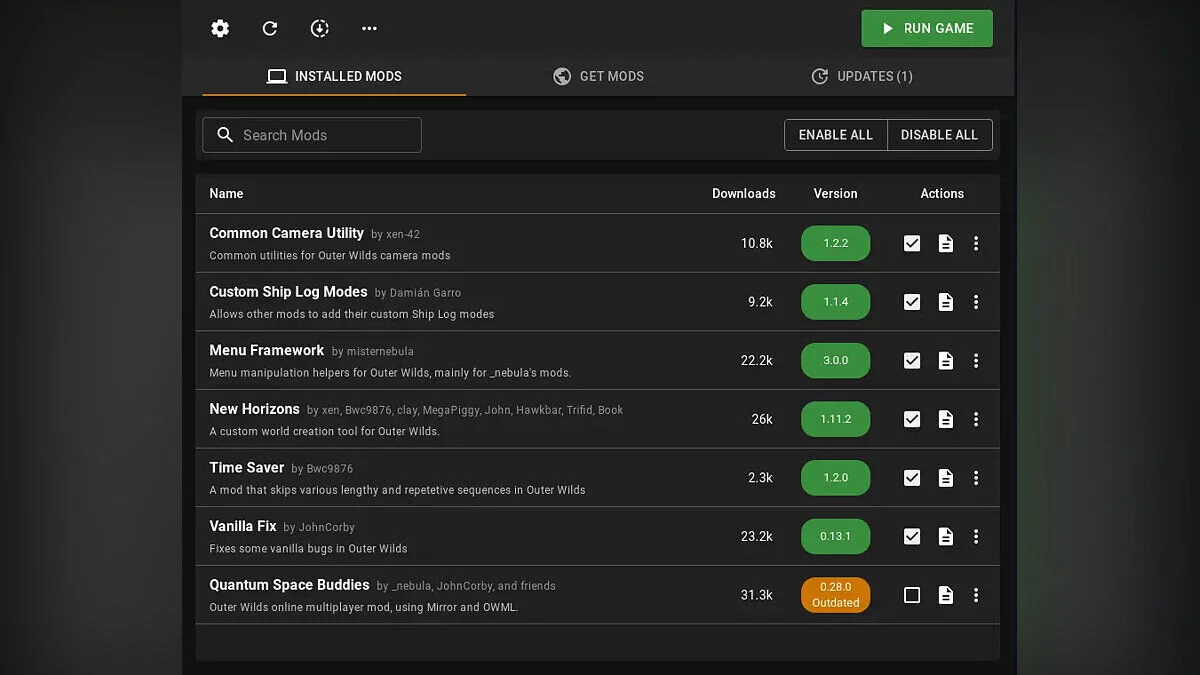Open readme for Menu Framework
Screen dimensions: 1200x675
coord(945,360)
